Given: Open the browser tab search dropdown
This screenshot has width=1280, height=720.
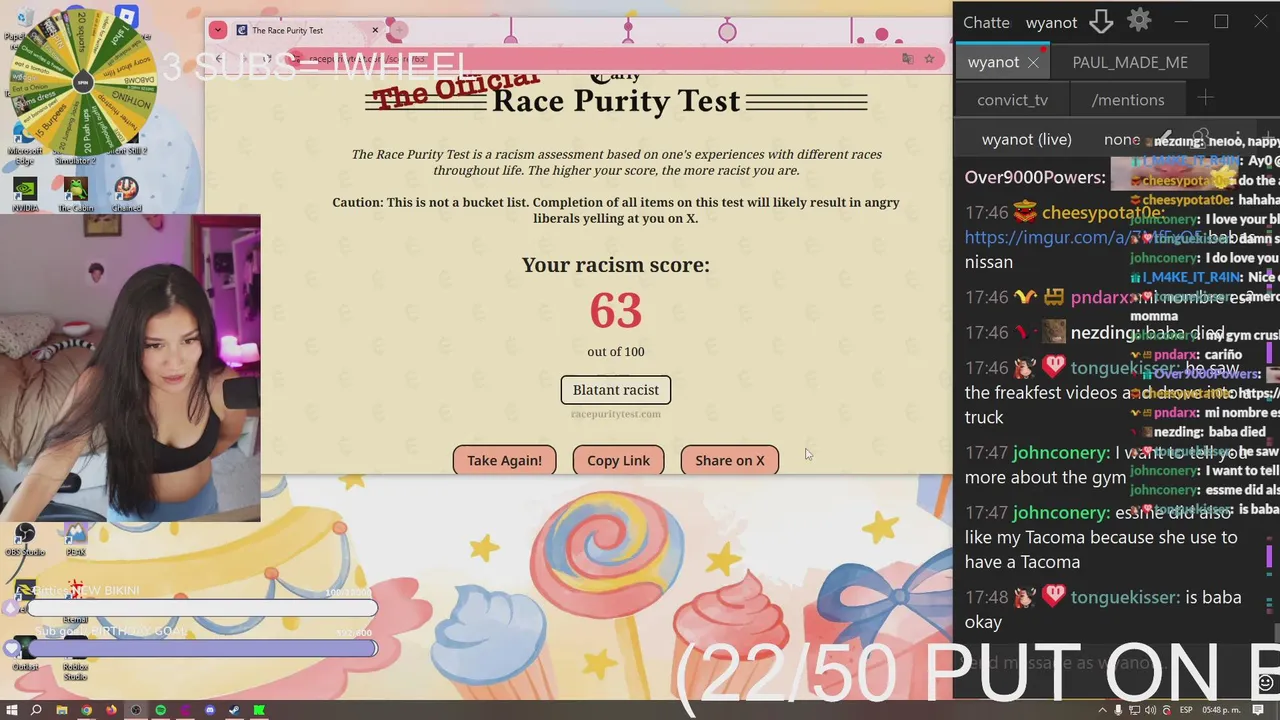Looking at the screenshot, I should pyautogui.click(x=217, y=30).
